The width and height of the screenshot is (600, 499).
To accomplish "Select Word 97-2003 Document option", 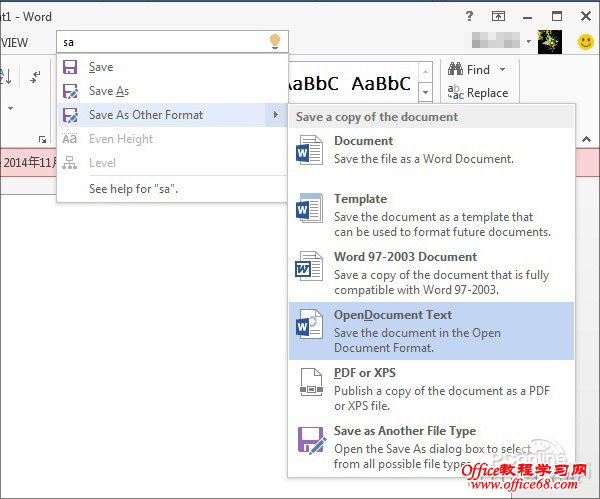I will (432, 273).
